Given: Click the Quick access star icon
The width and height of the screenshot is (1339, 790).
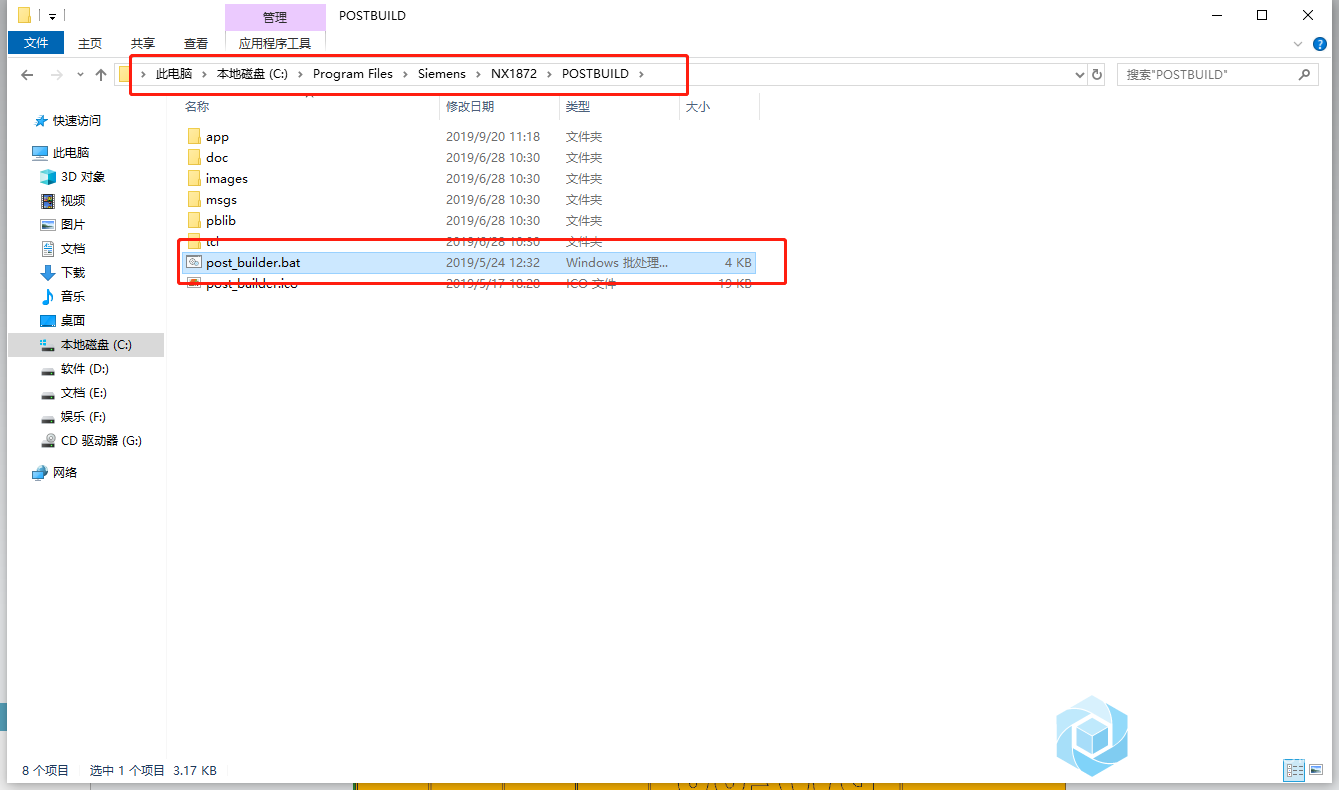Looking at the screenshot, I should (41, 120).
